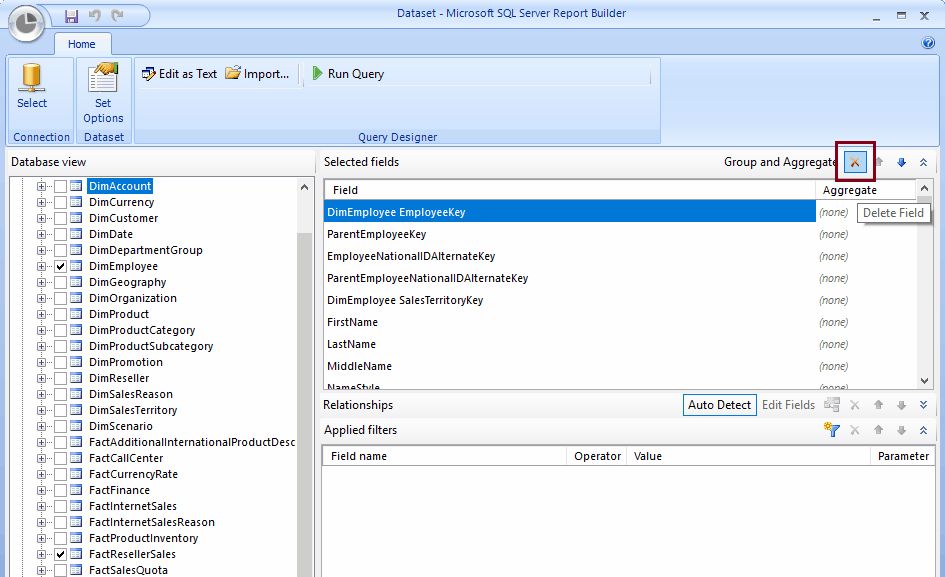
Task: Click the Parameter column header
Action: point(903,456)
